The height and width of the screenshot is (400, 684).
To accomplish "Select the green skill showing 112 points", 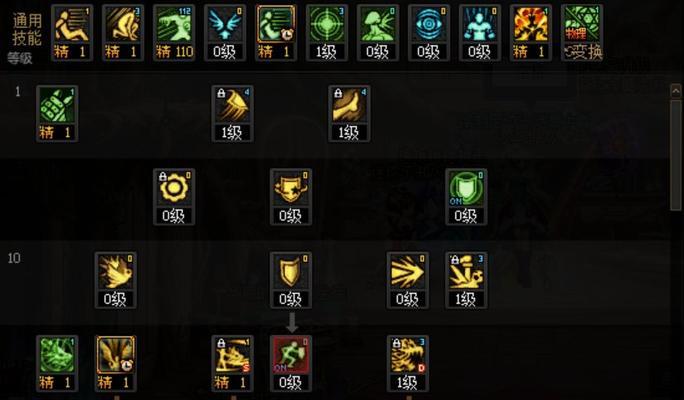I will [x=174, y=33].
